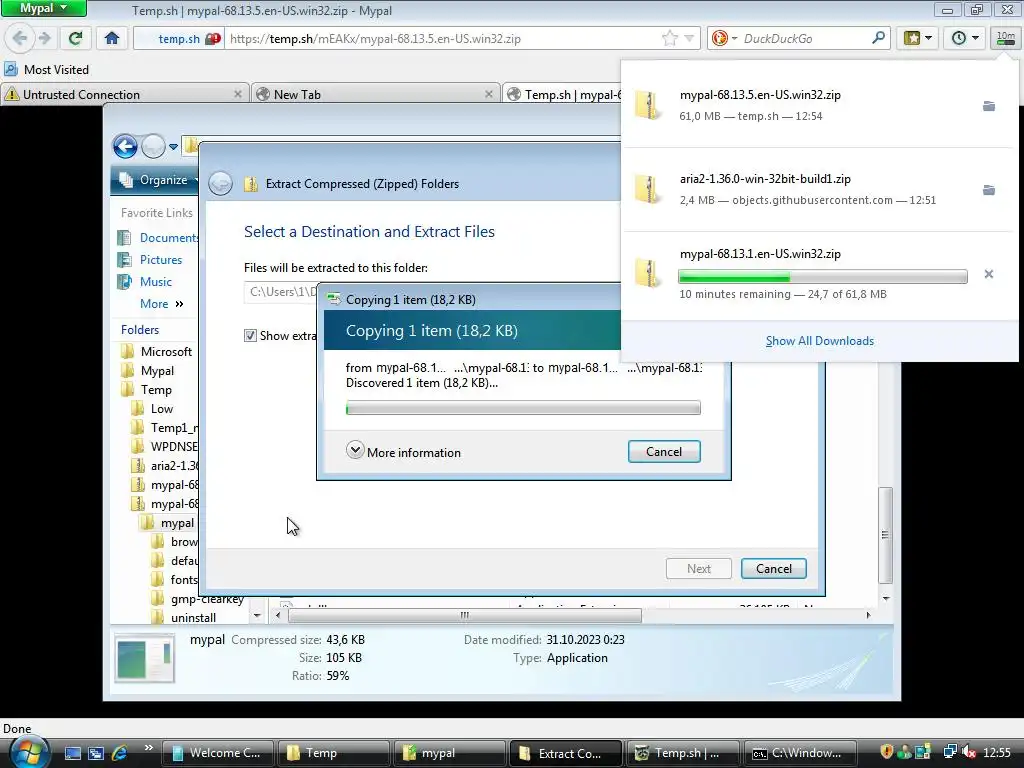
Task: Click the Explorer horizontal scrollbar
Action: 465,615
